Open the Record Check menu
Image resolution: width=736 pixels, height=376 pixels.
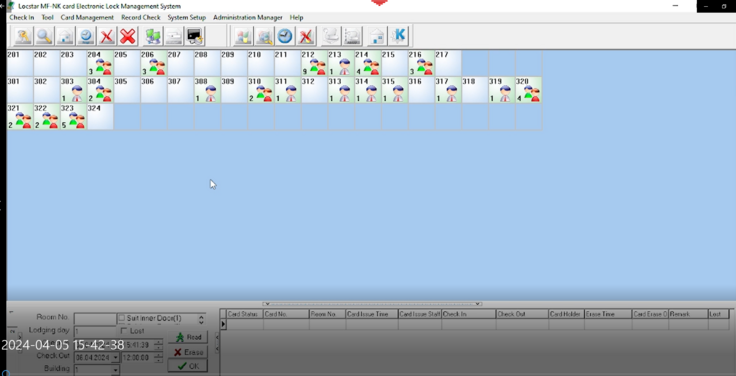[x=141, y=17]
